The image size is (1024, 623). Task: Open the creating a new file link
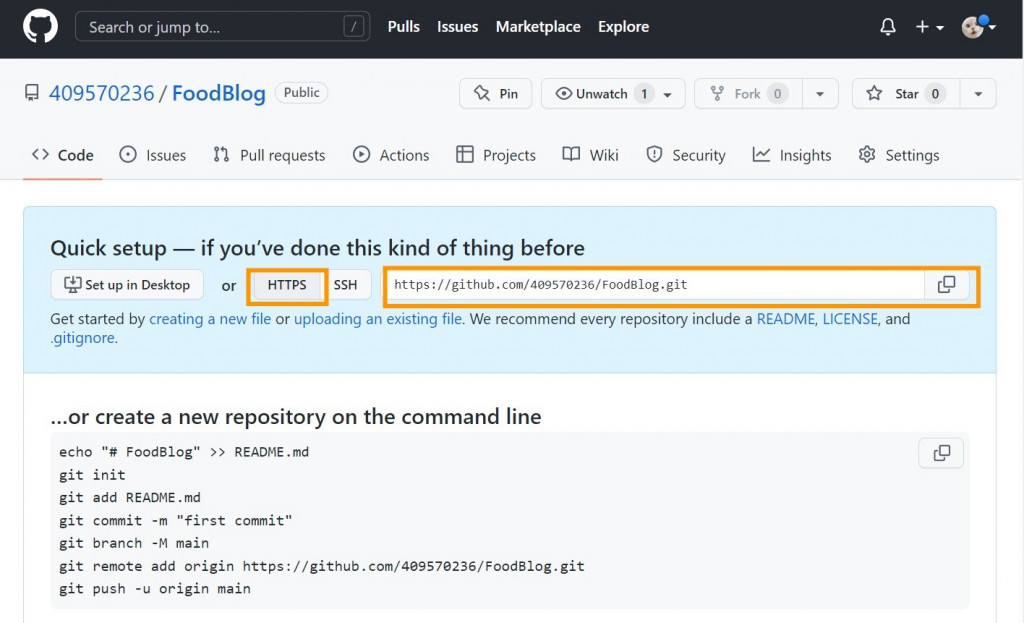(x=210, y=319)
